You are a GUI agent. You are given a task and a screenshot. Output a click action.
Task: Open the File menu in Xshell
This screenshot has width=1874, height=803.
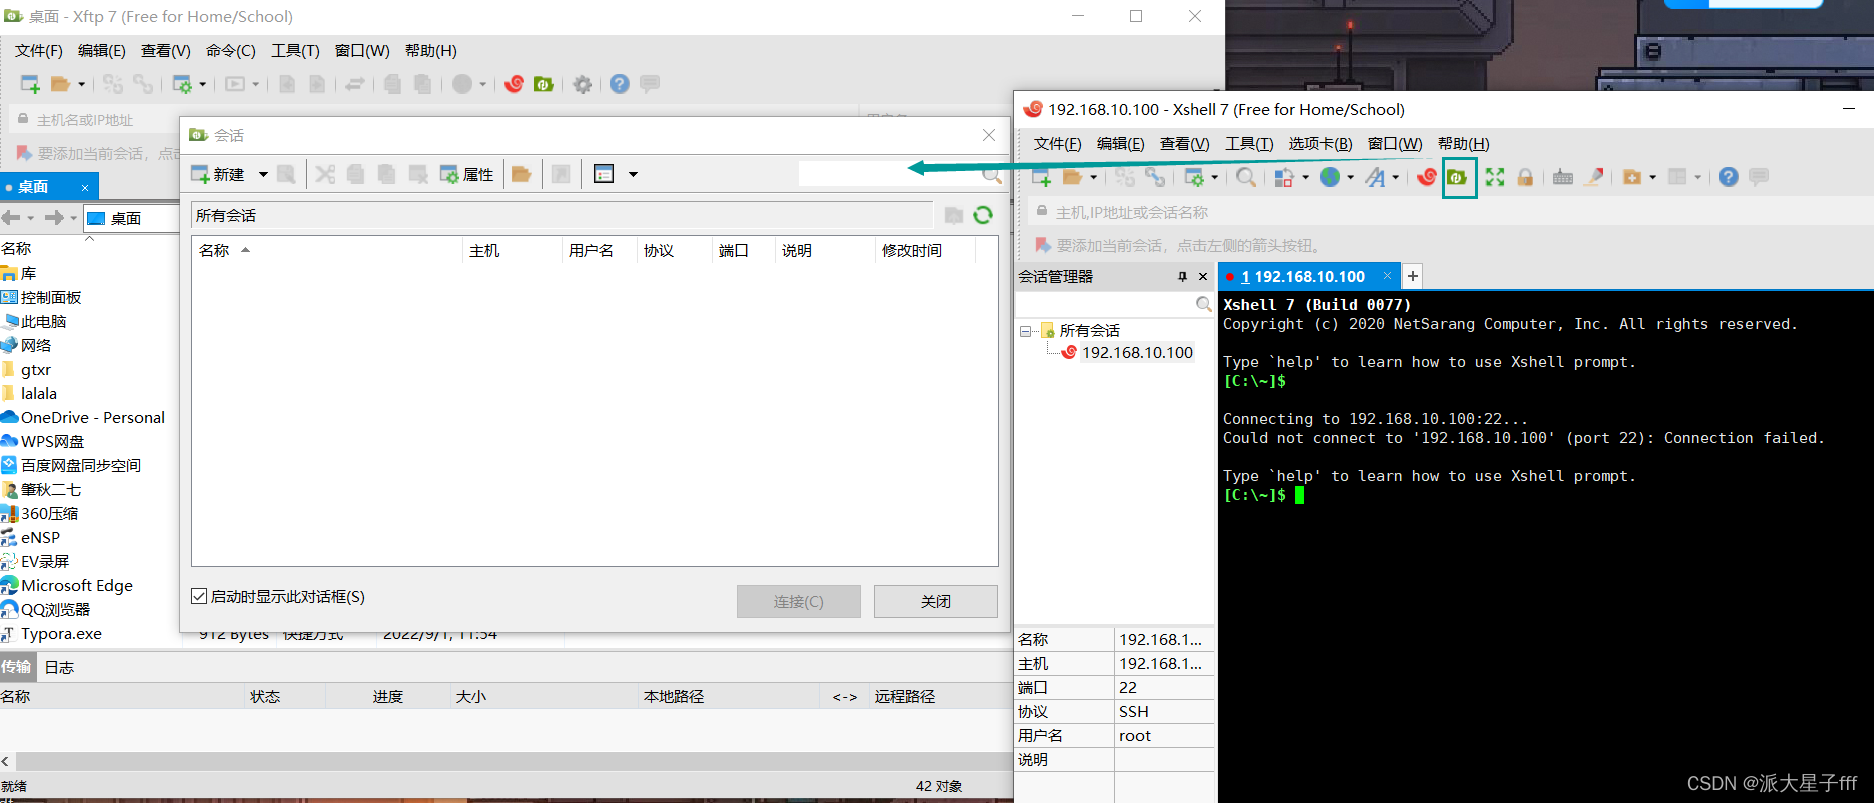tap(1057, 144)
